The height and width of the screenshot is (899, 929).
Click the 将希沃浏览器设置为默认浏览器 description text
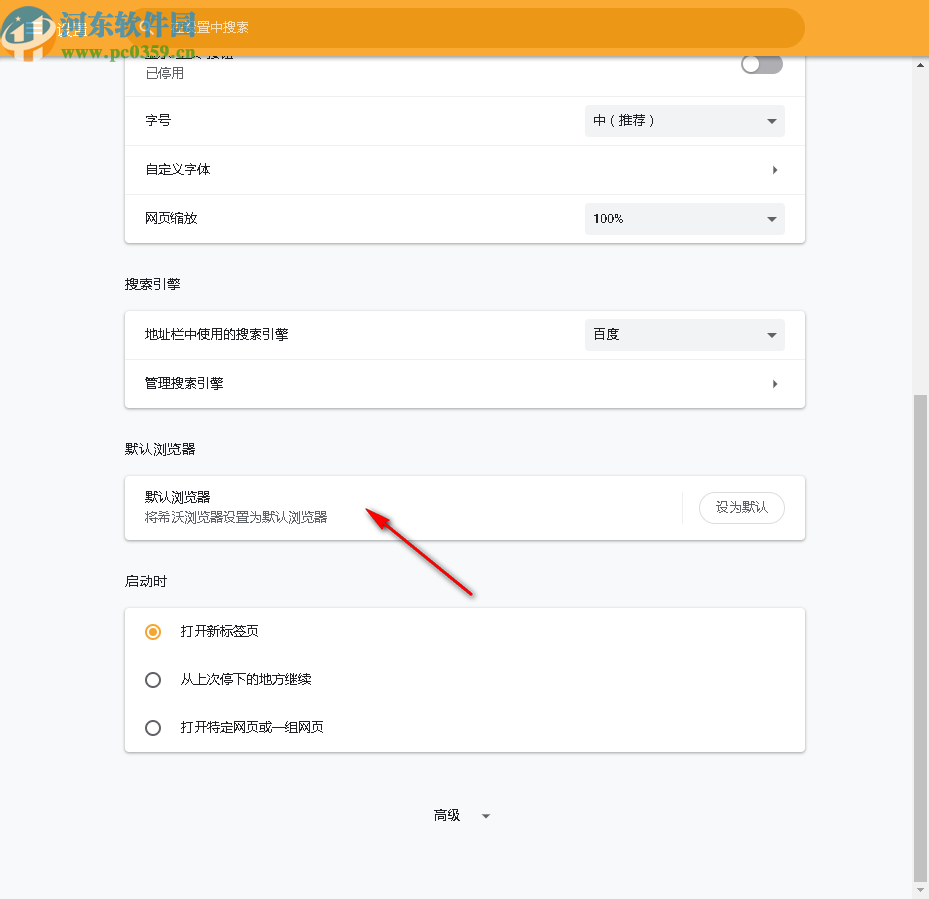236,517
